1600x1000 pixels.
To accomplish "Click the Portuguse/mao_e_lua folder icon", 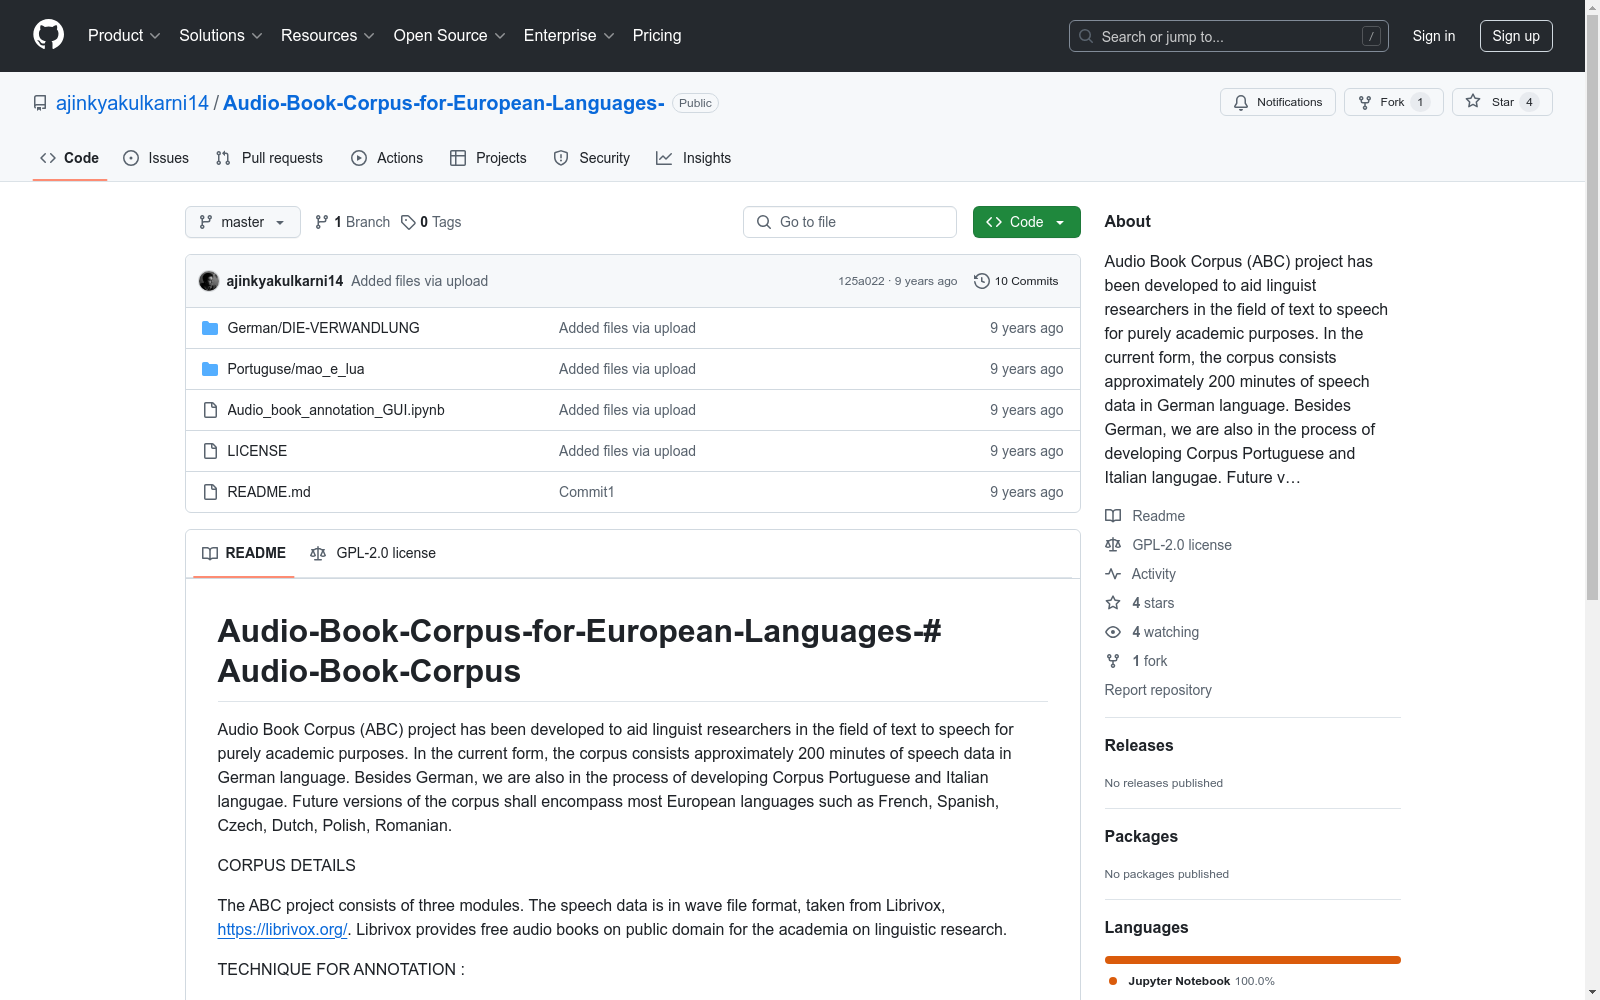I will tap(210, 369).
